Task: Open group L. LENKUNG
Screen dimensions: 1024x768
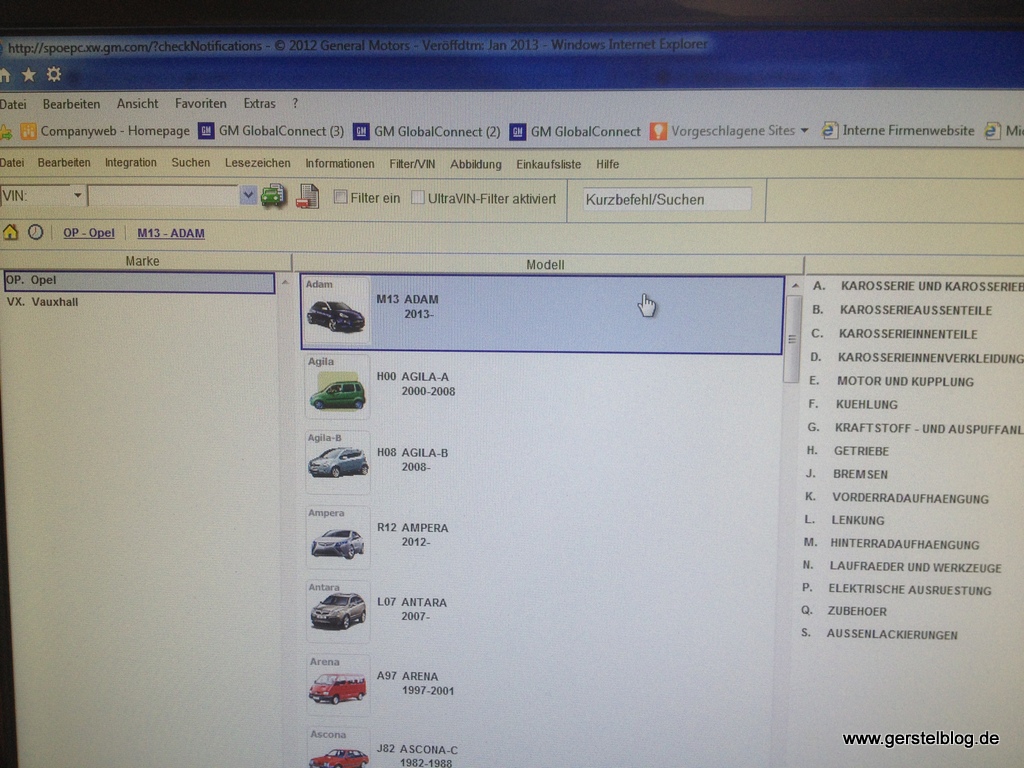Action: [844, 520]
